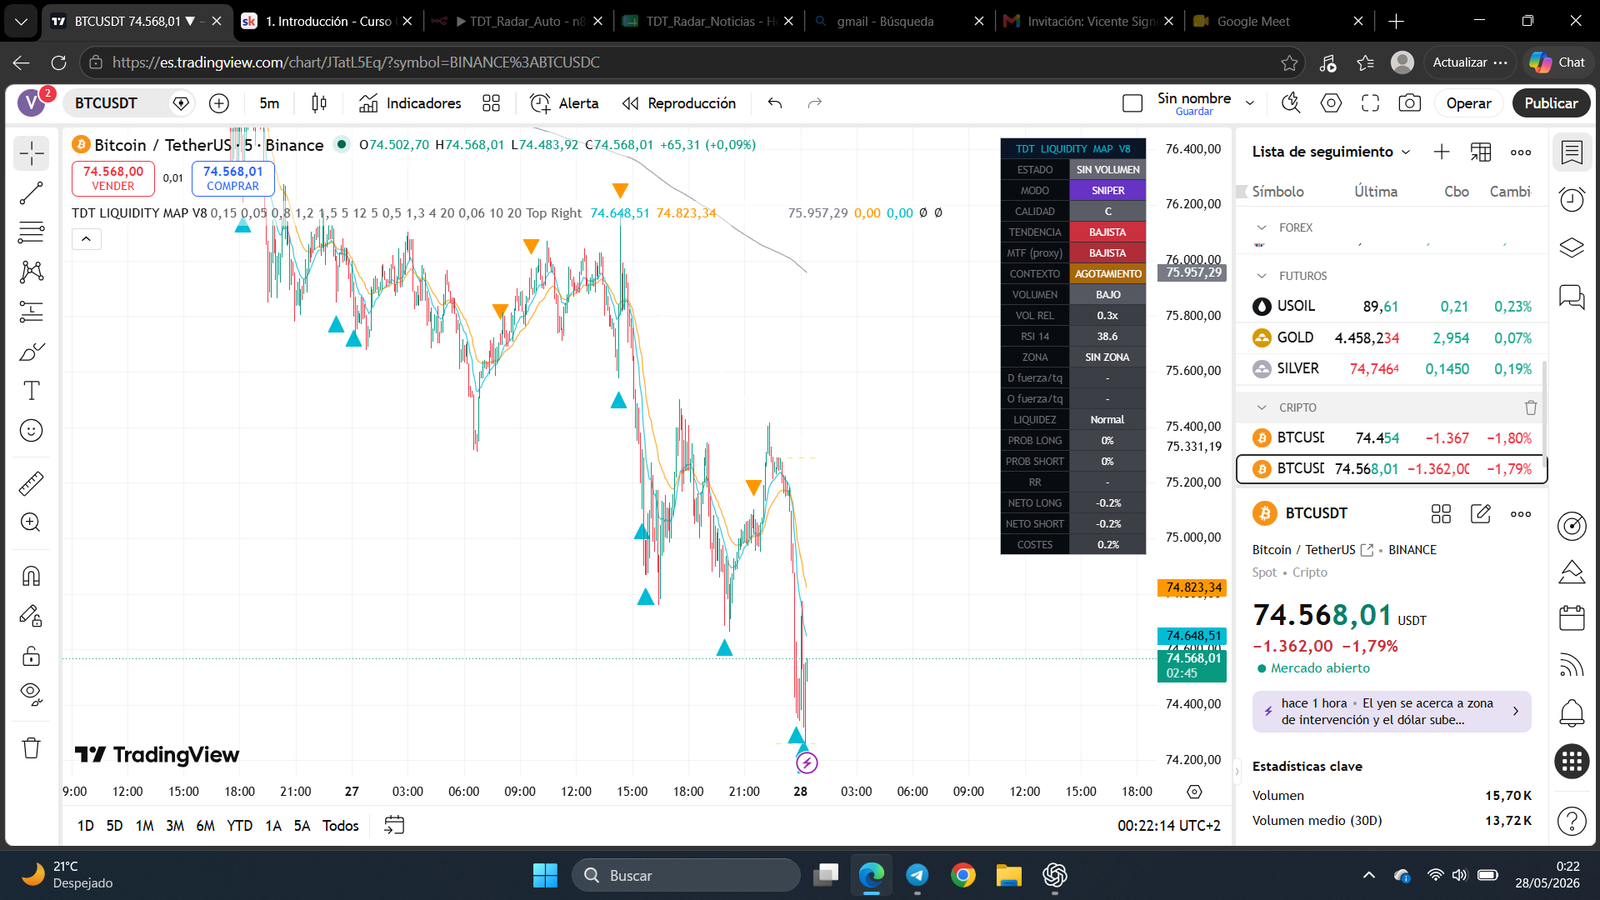Select the YTD time range

pos(240,826)
